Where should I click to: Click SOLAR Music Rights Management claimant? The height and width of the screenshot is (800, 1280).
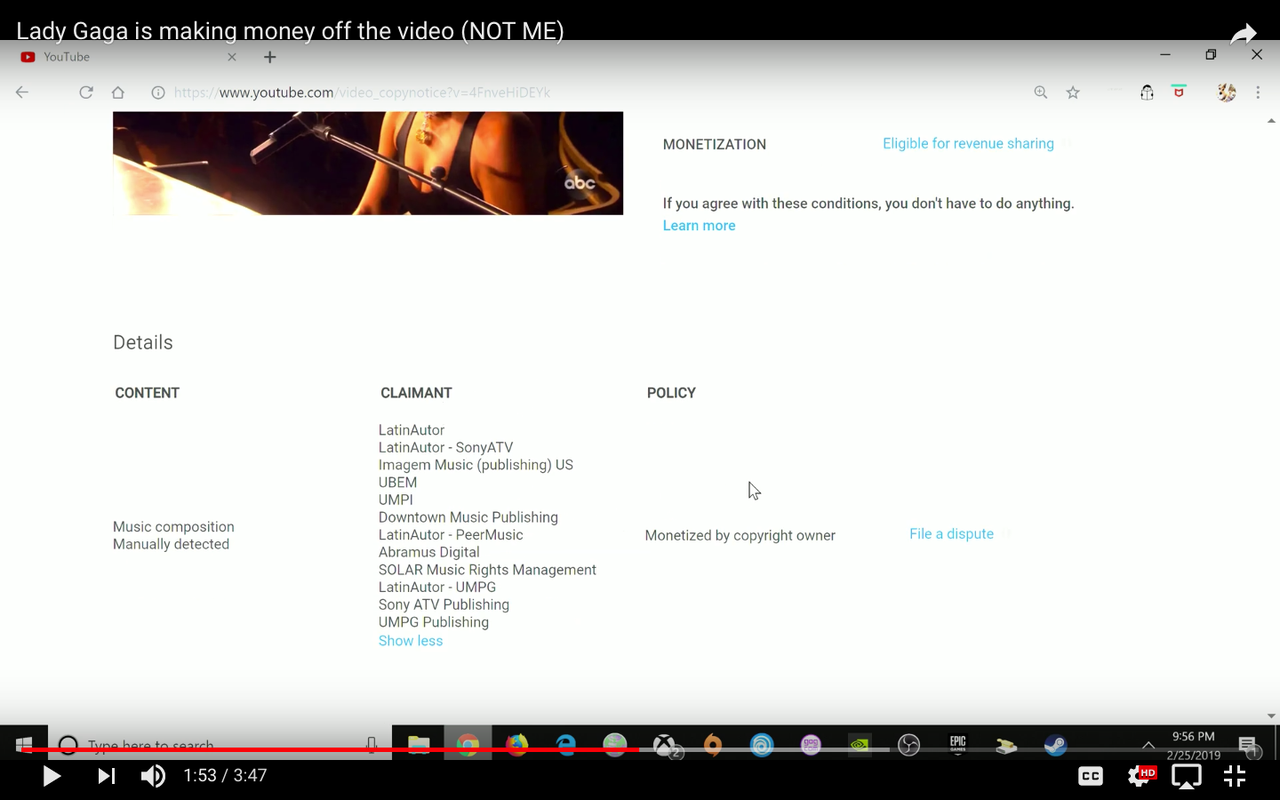487,570
